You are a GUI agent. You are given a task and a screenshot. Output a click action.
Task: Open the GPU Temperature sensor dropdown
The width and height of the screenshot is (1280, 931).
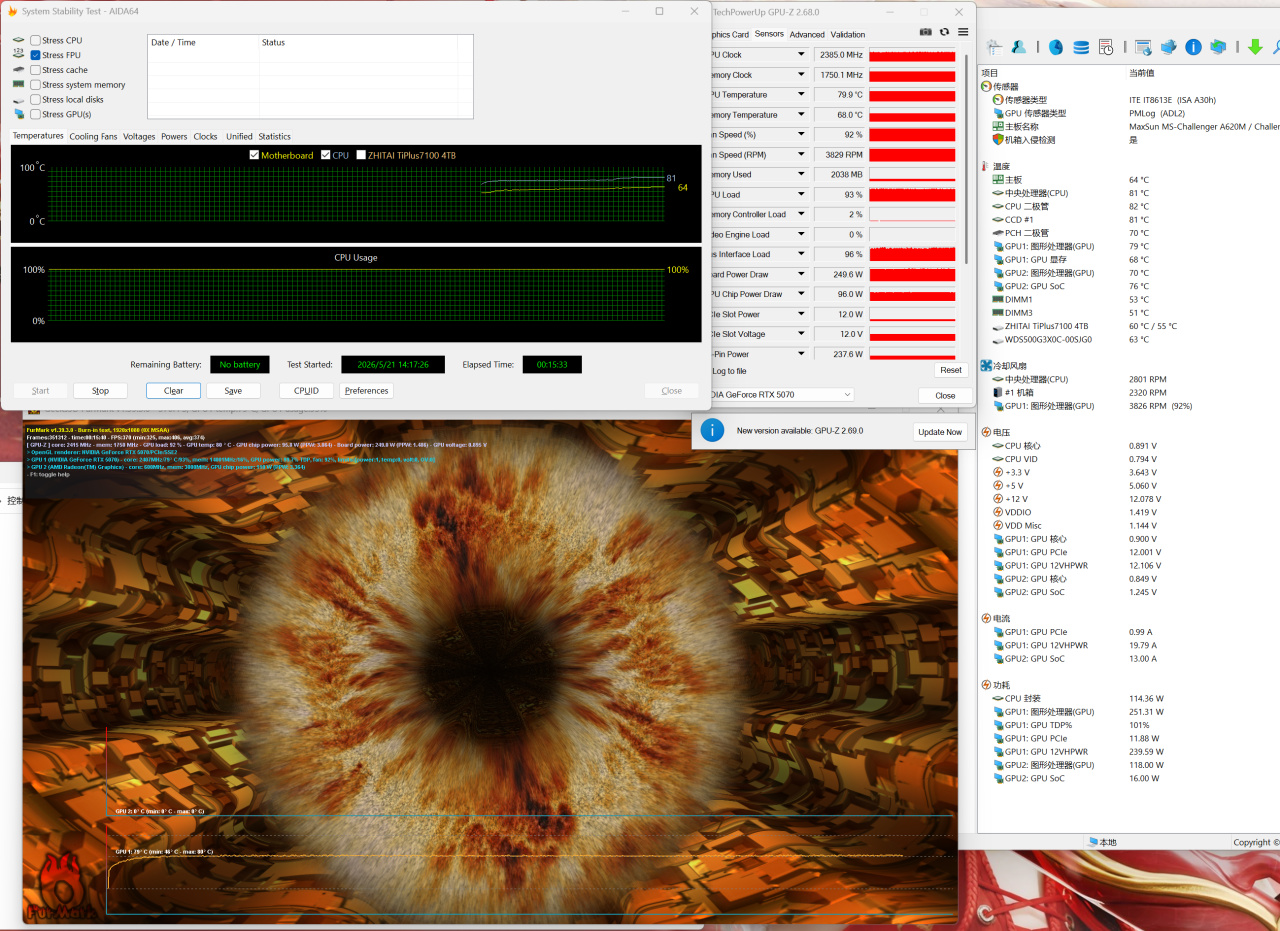pyautogui.click(x=800, y=95)
